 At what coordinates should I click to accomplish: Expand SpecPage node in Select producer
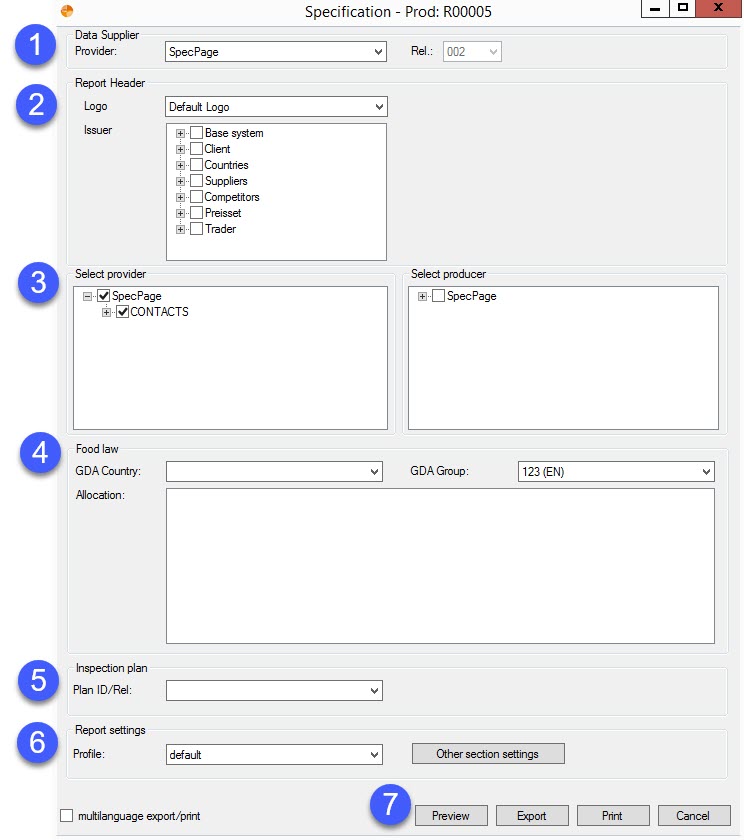click(x=423, y=296)
